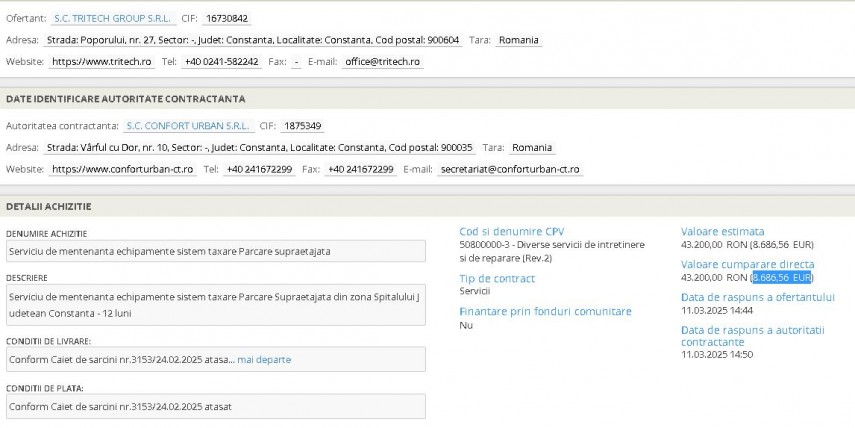Click the Descriere text box
Image resolution: width=855 pixels, height=428 pixels.
point(213,304)
